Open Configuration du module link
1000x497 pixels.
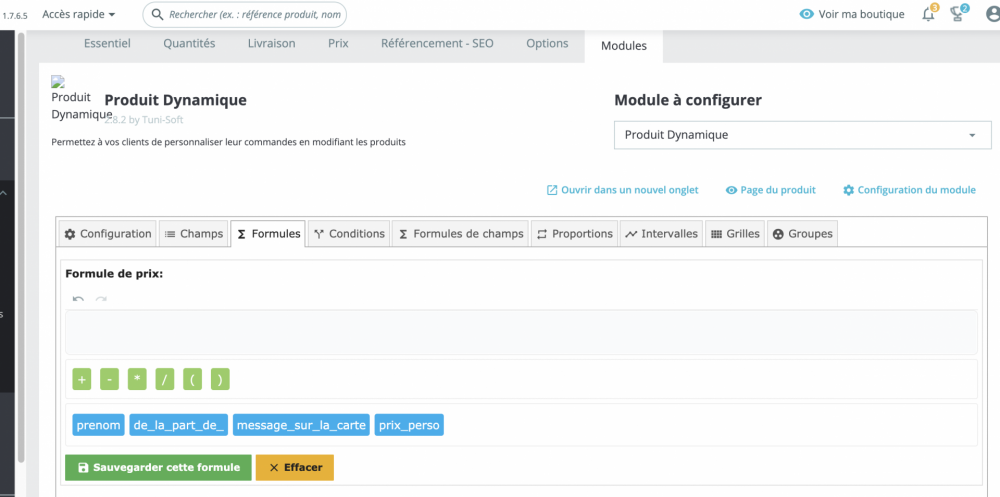click(x=909, y=190)
